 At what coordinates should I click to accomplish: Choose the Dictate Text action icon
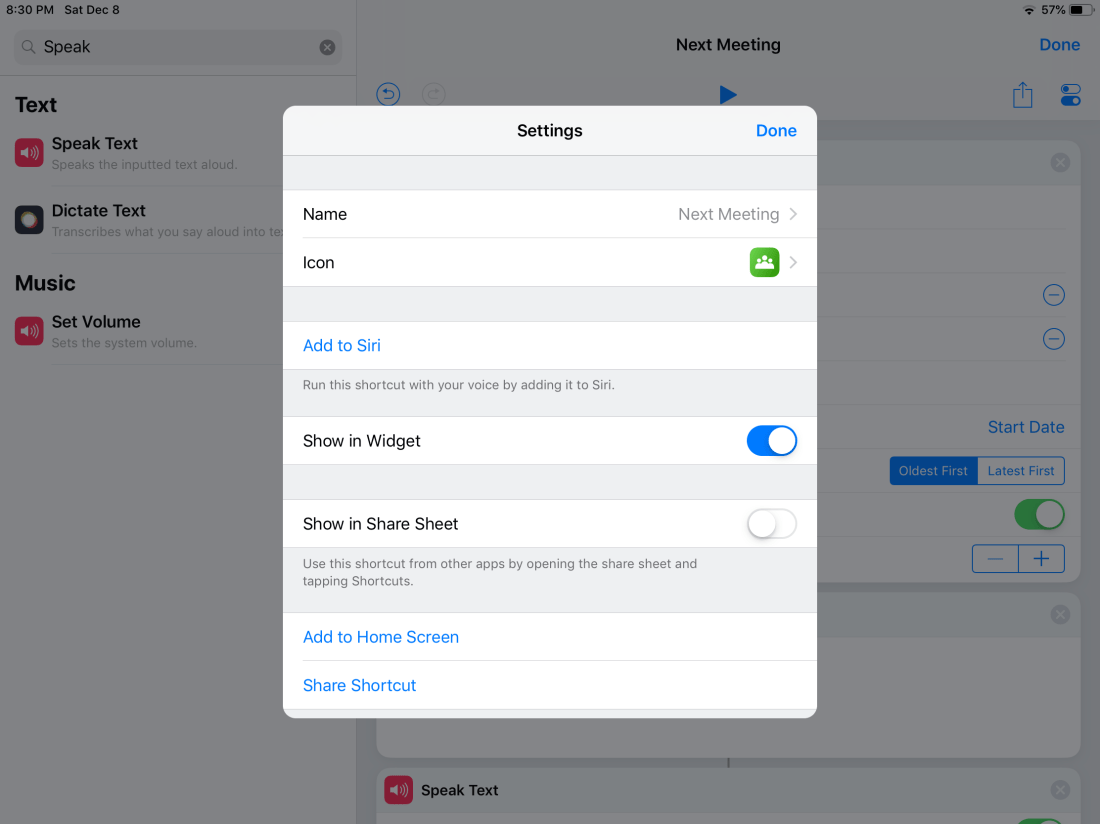[x=29, y=220]
